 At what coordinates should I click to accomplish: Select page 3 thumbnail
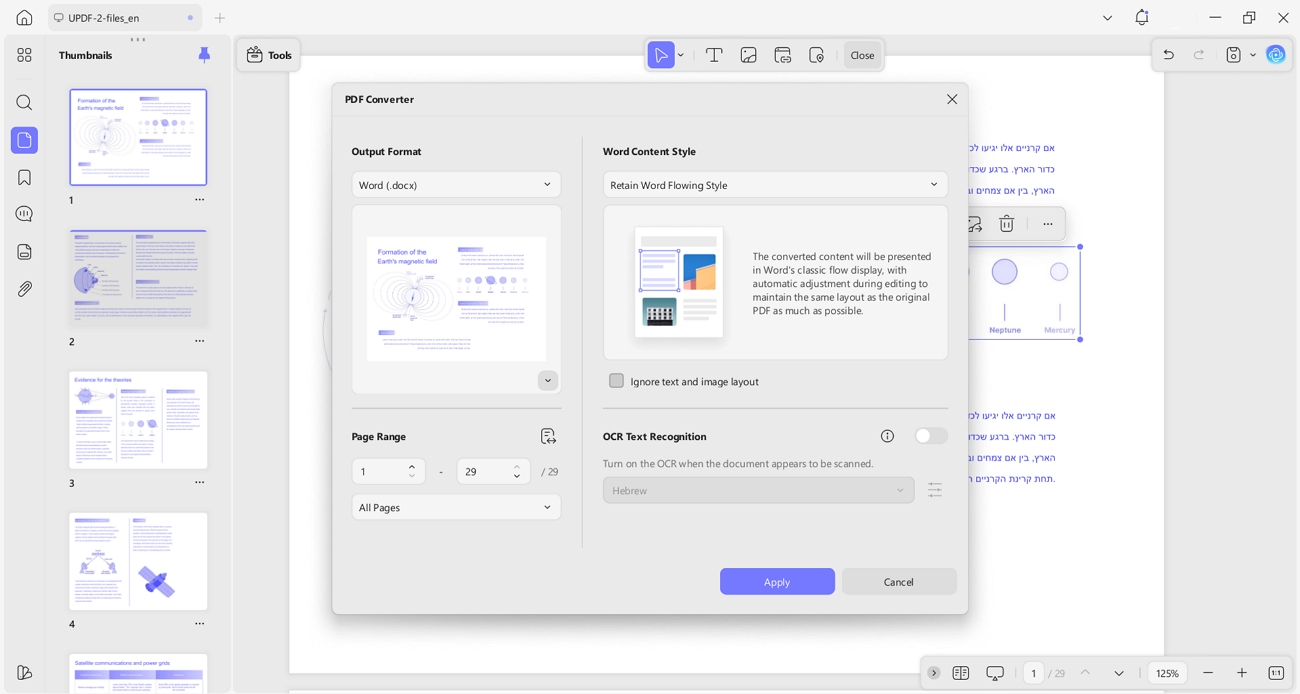pos(138,420)
